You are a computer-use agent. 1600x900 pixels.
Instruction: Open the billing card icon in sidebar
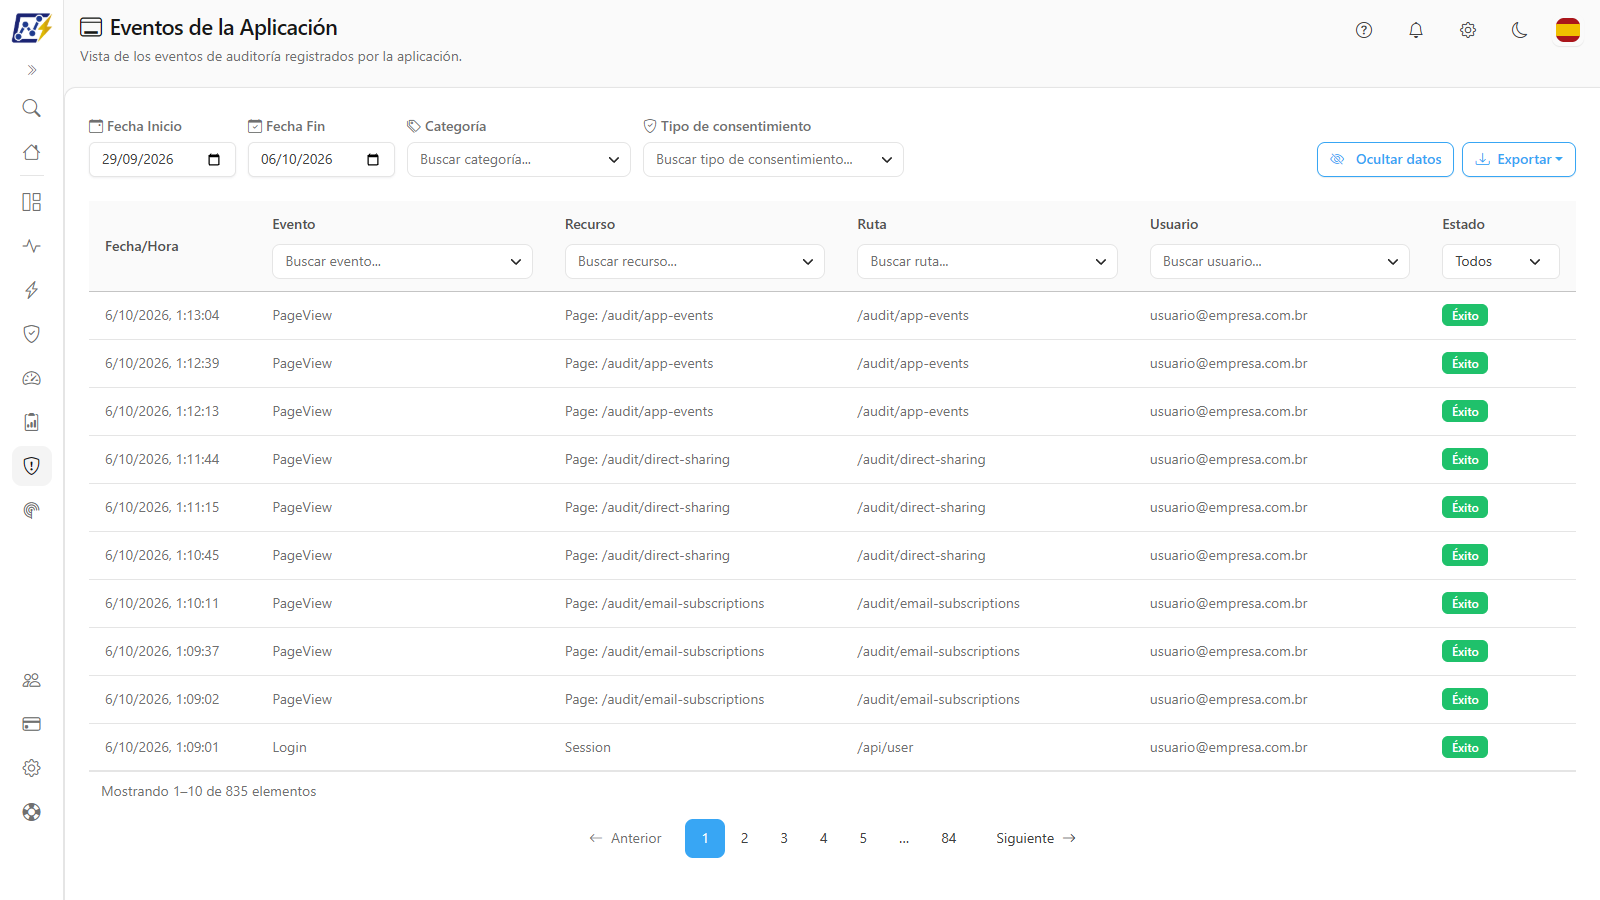[32, 724]
